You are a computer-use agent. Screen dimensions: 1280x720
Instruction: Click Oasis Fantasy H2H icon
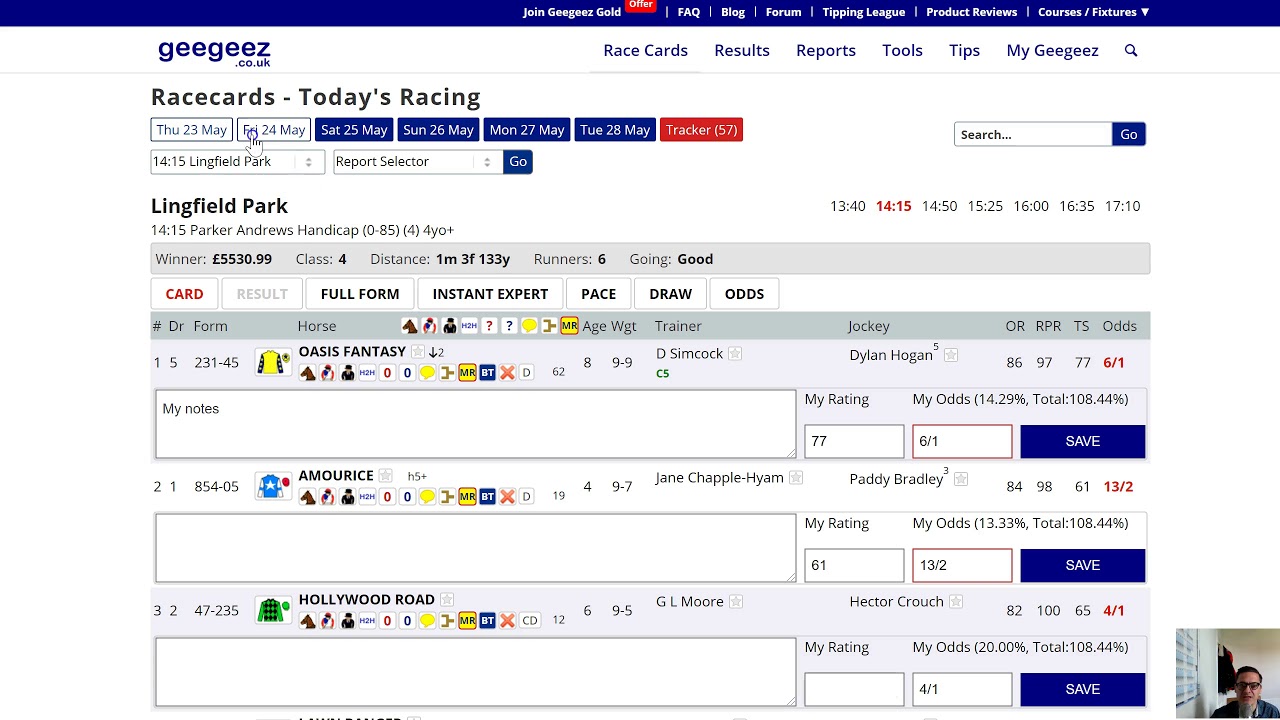point(367,373)
